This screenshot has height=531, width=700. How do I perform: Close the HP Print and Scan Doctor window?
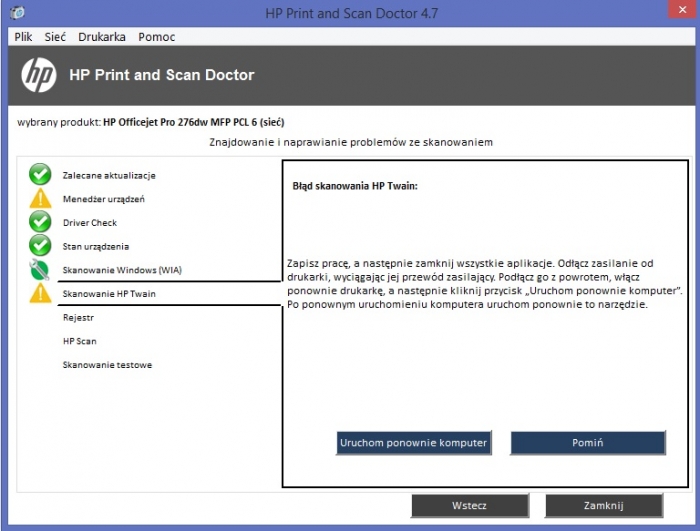coord(683,9)
